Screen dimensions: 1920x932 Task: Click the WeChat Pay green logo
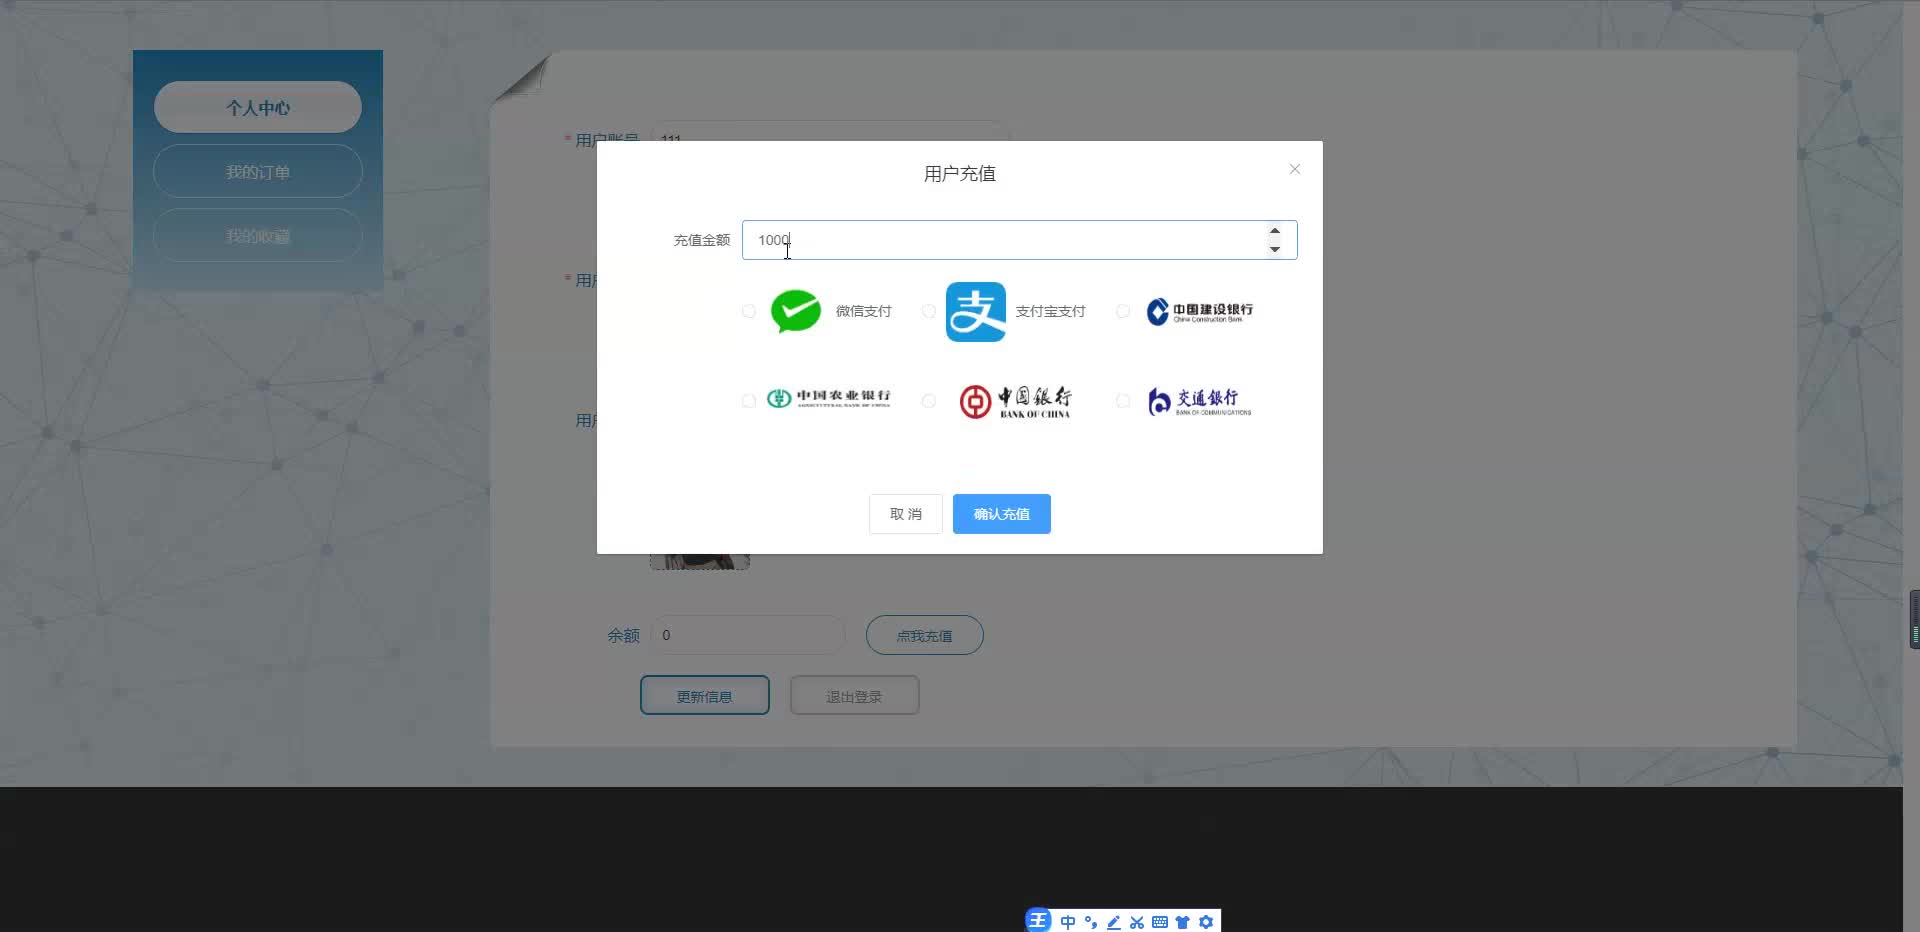(795, 311)
